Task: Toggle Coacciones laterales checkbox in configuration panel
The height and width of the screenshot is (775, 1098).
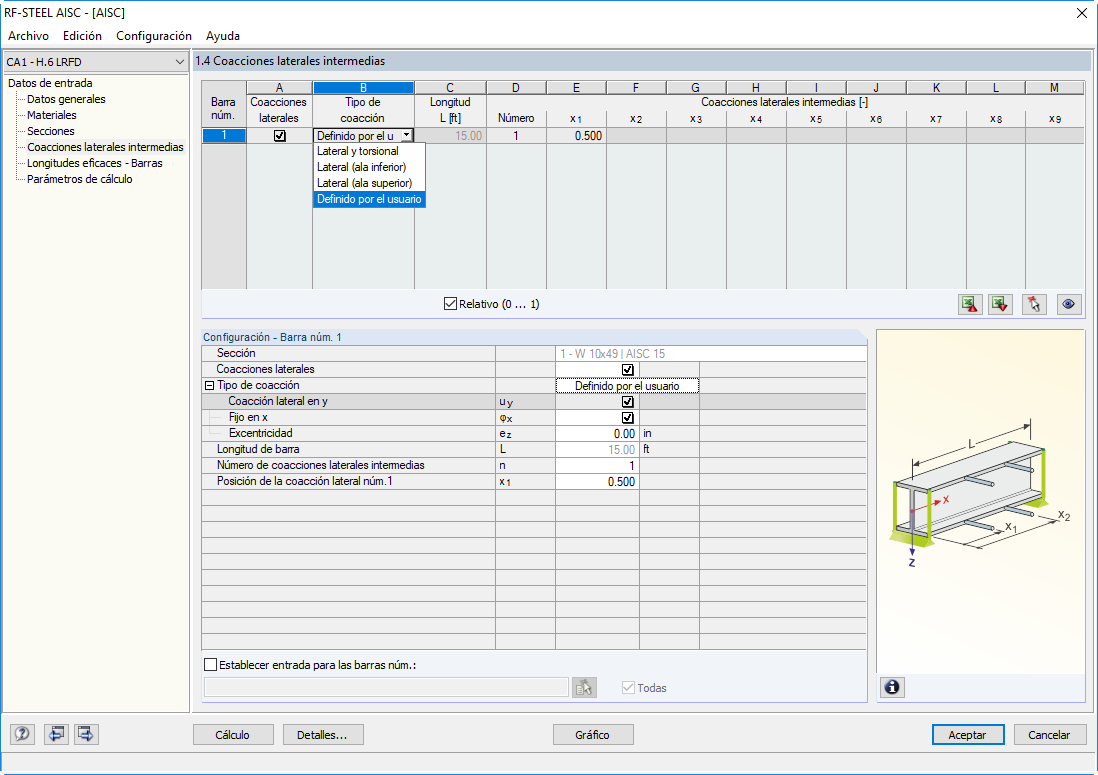Action: 627,370
